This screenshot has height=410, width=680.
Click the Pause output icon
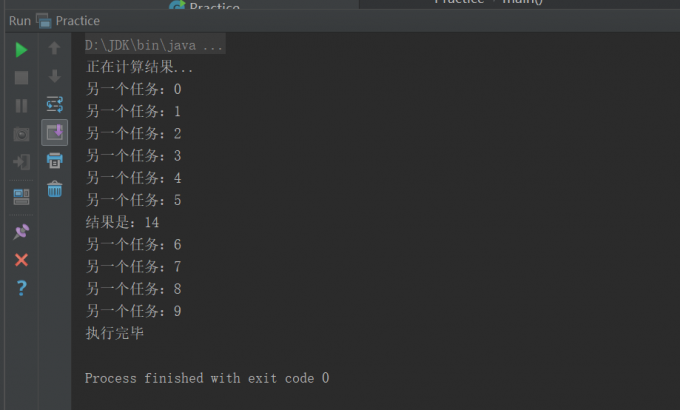[21, 105]
